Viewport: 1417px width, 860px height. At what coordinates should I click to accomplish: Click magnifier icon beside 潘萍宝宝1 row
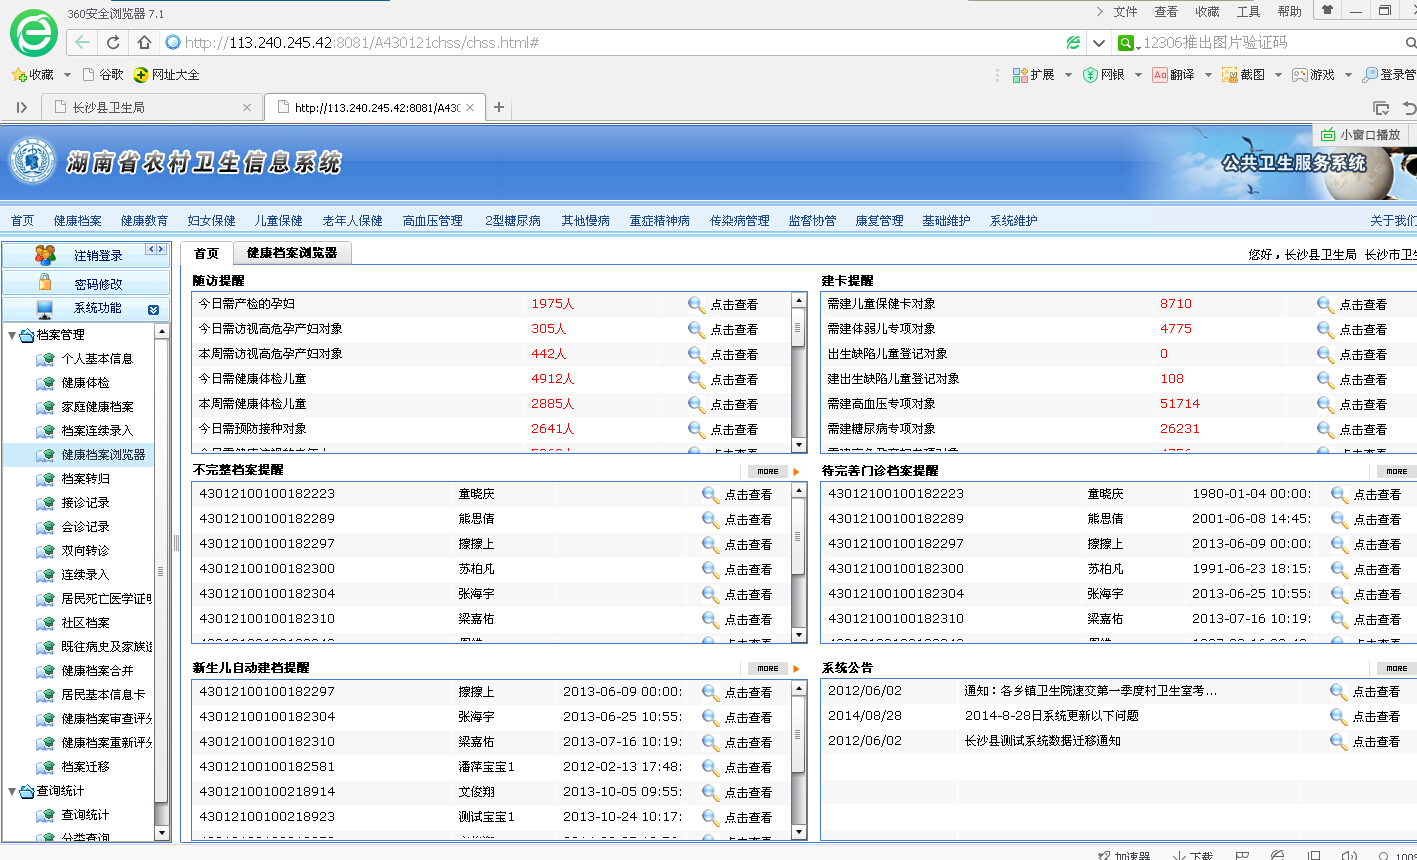pyautogui.click(x=711, y=767)
